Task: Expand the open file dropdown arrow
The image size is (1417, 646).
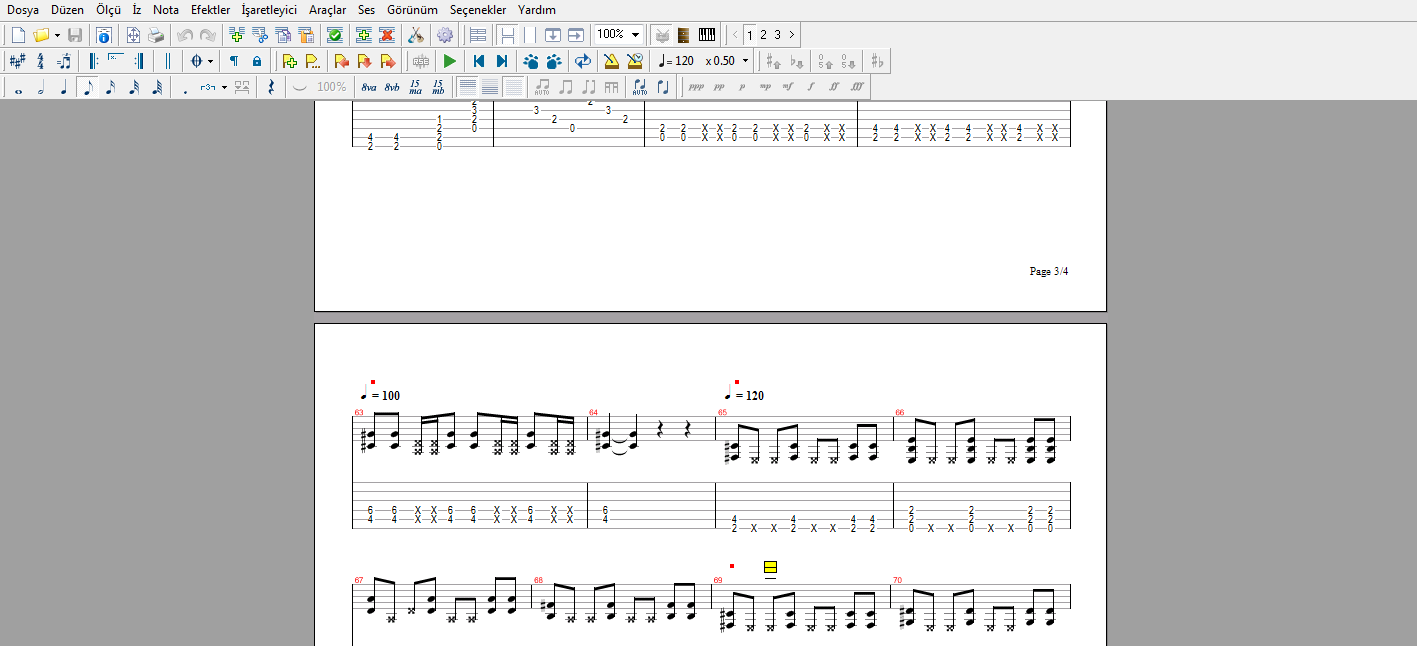Action: pos(57,35)
